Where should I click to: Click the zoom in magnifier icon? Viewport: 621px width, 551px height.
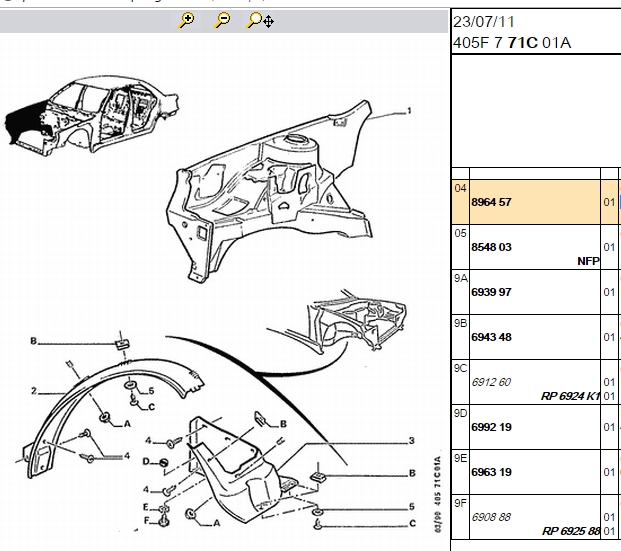(x=186, y=20)
